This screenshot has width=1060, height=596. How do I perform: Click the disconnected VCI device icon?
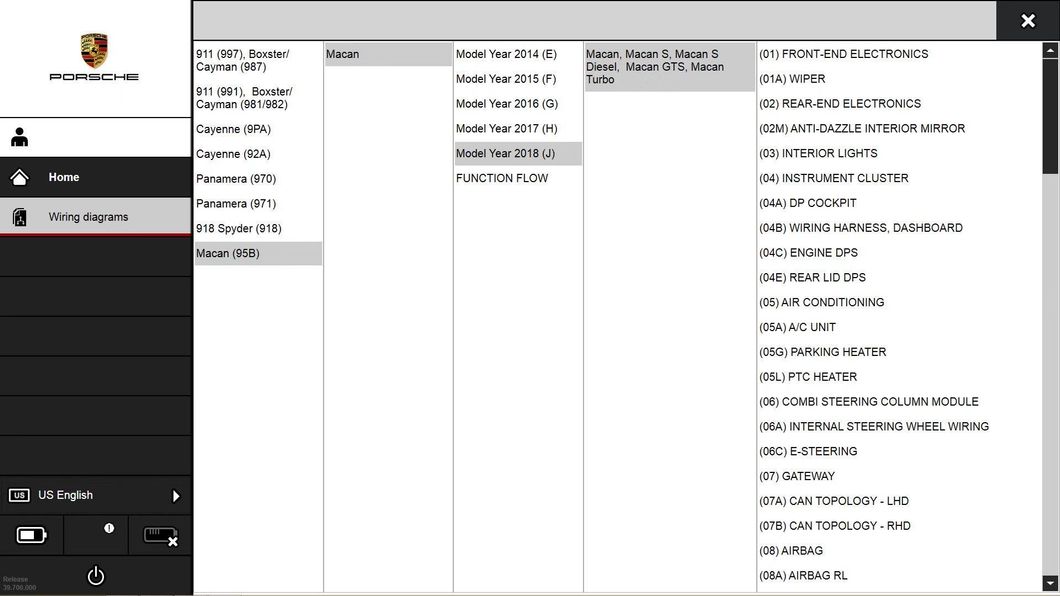click(x=160, y=536)
